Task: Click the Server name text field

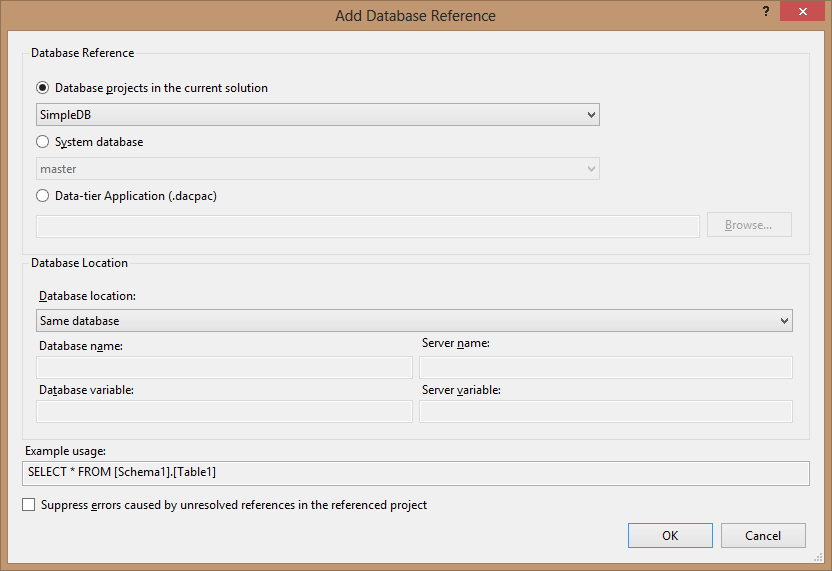Action: [606, 367]
